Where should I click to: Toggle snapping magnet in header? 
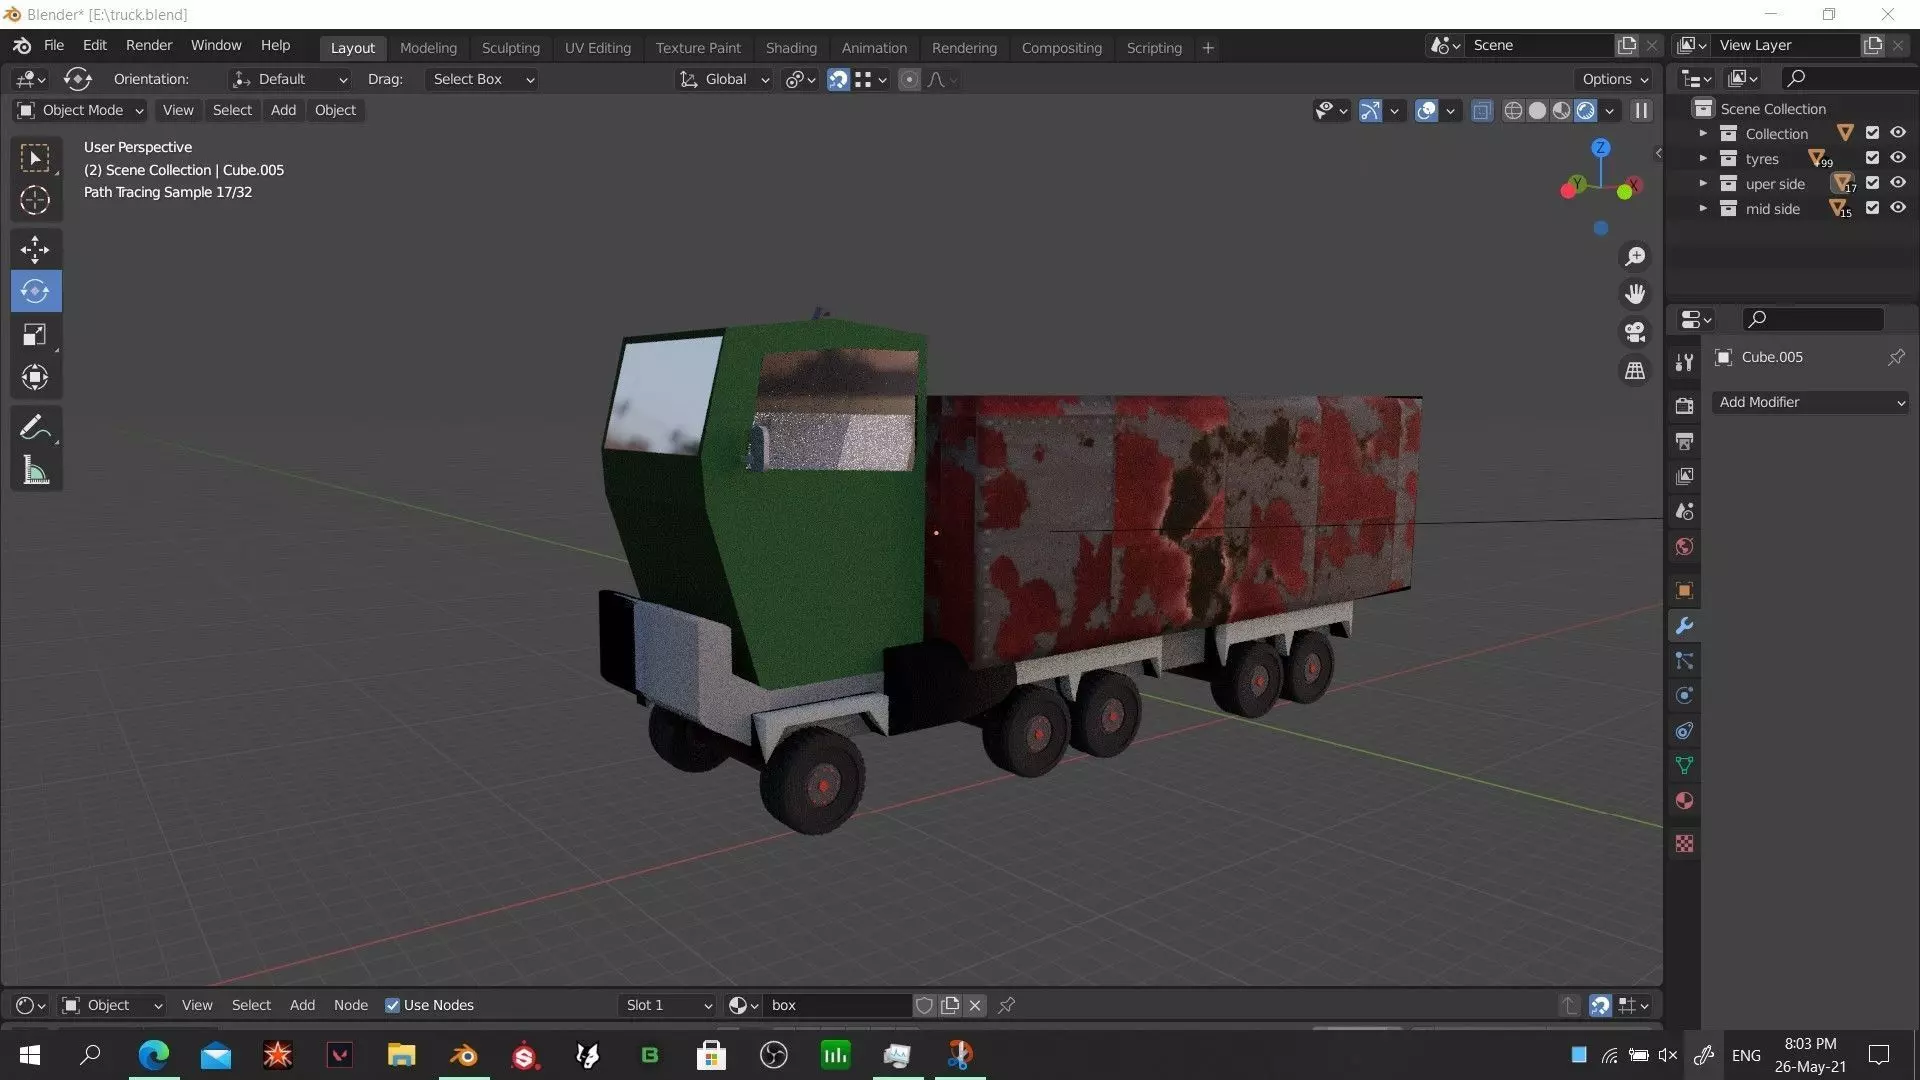pyautogui.click(x=838, y=79)
